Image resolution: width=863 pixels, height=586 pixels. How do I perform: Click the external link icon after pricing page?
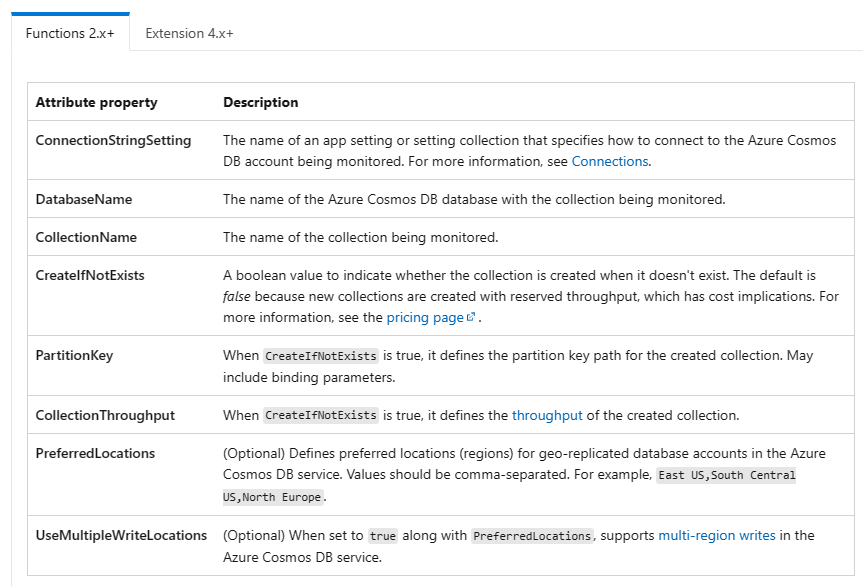(x=471, y=318)
